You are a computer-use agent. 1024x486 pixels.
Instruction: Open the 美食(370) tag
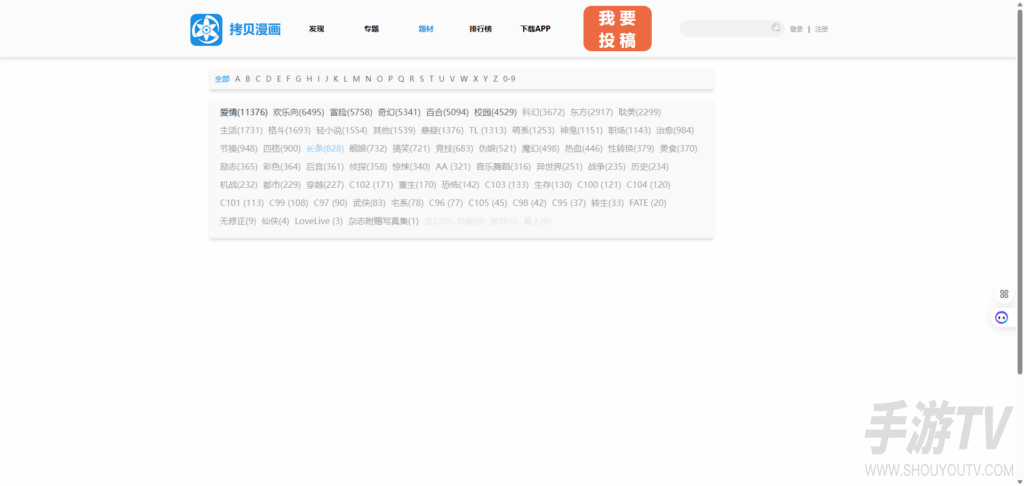679,149
